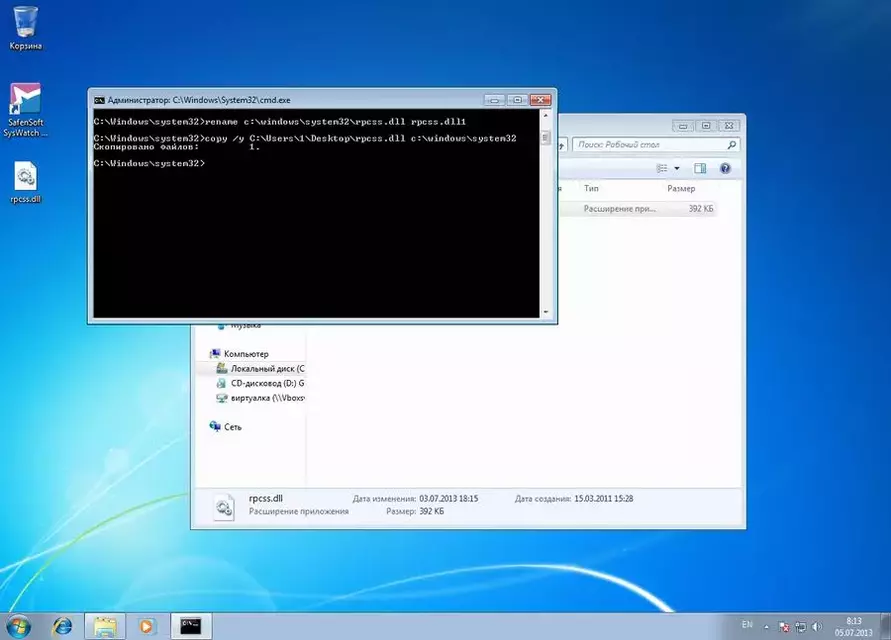
Task: Select 'Расширение при...' type cell in Explorer
Action: coord(619,209)
